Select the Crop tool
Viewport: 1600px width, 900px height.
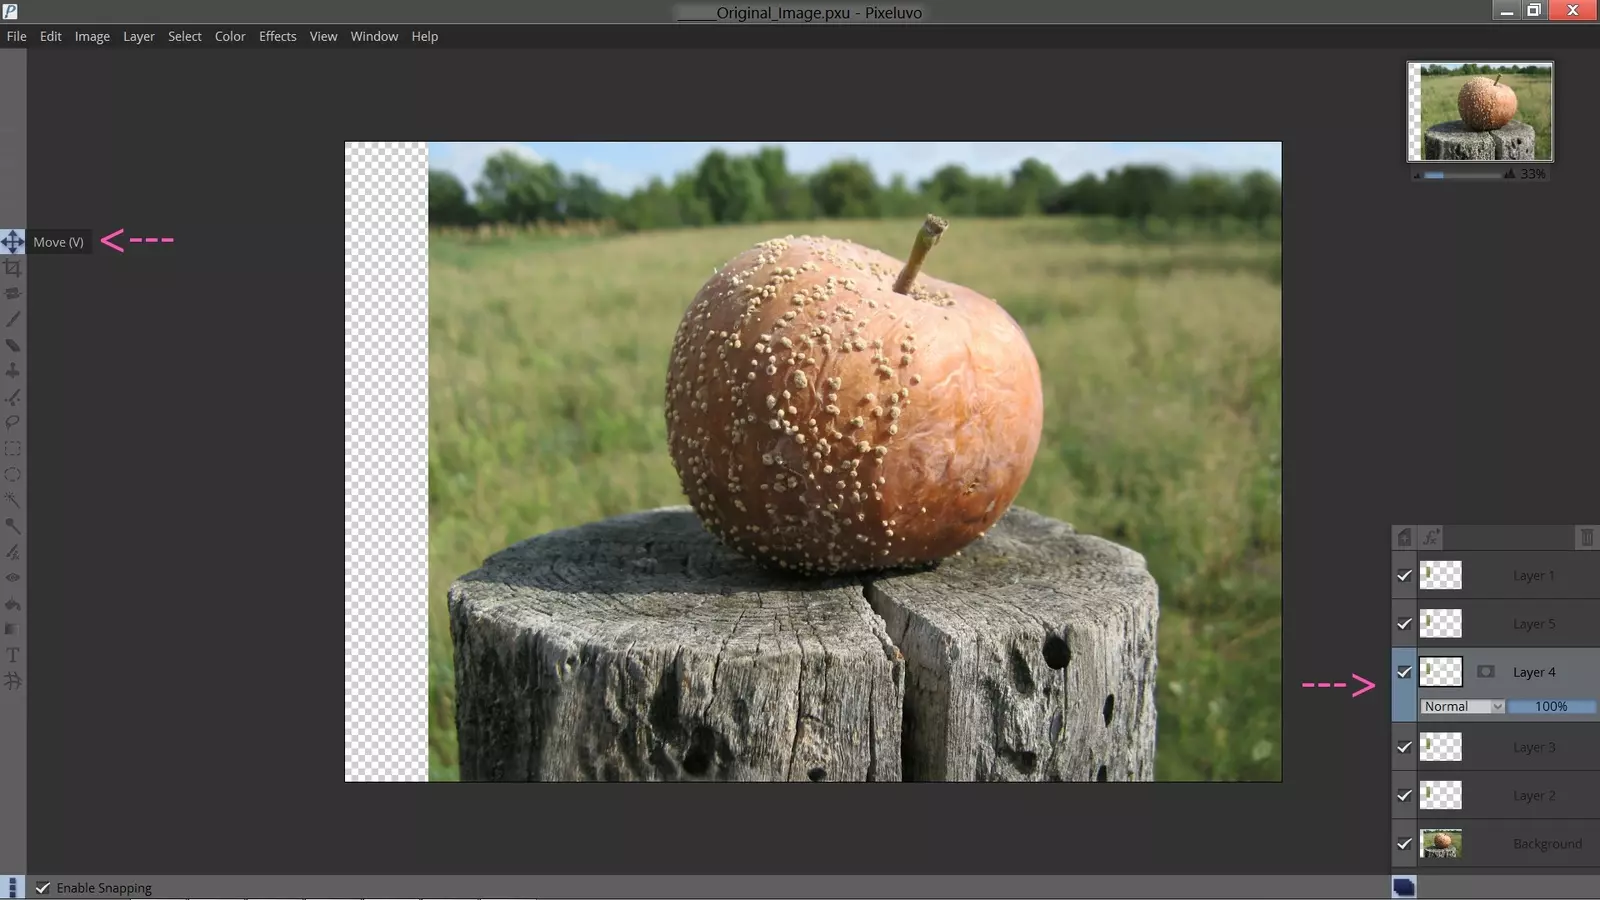pos(12,268)
